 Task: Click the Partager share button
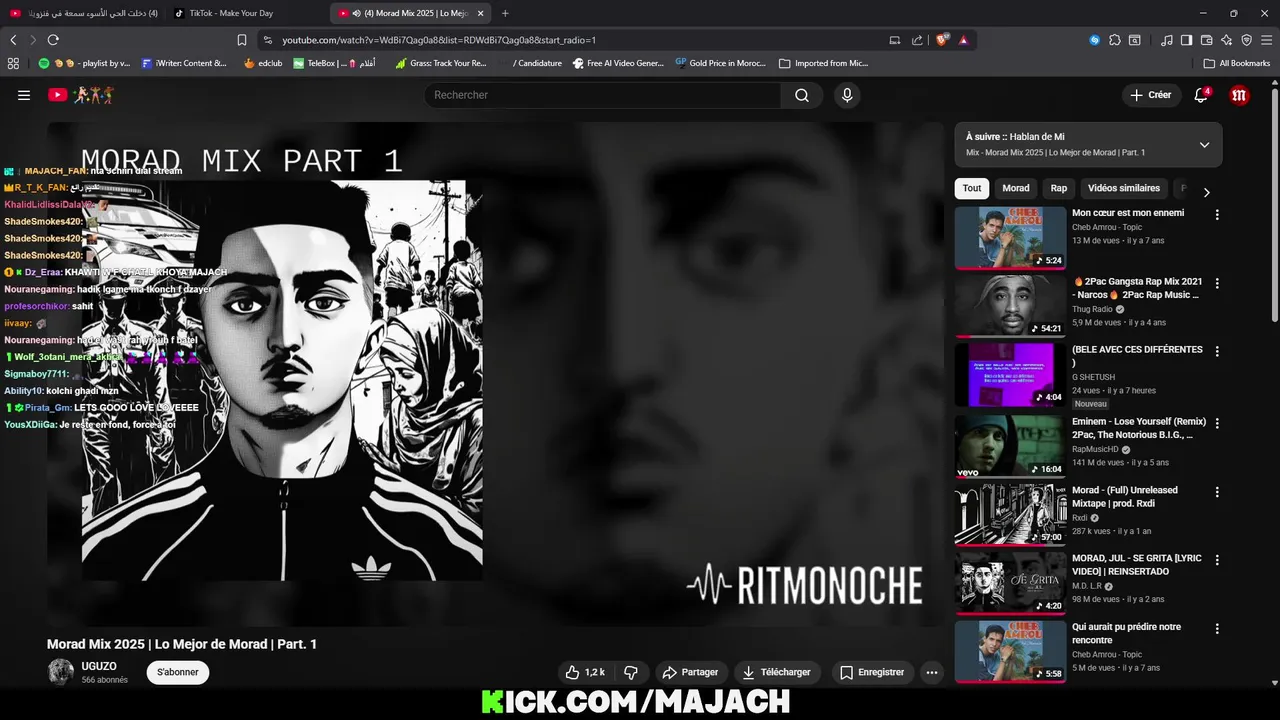[x=691, y=672]
